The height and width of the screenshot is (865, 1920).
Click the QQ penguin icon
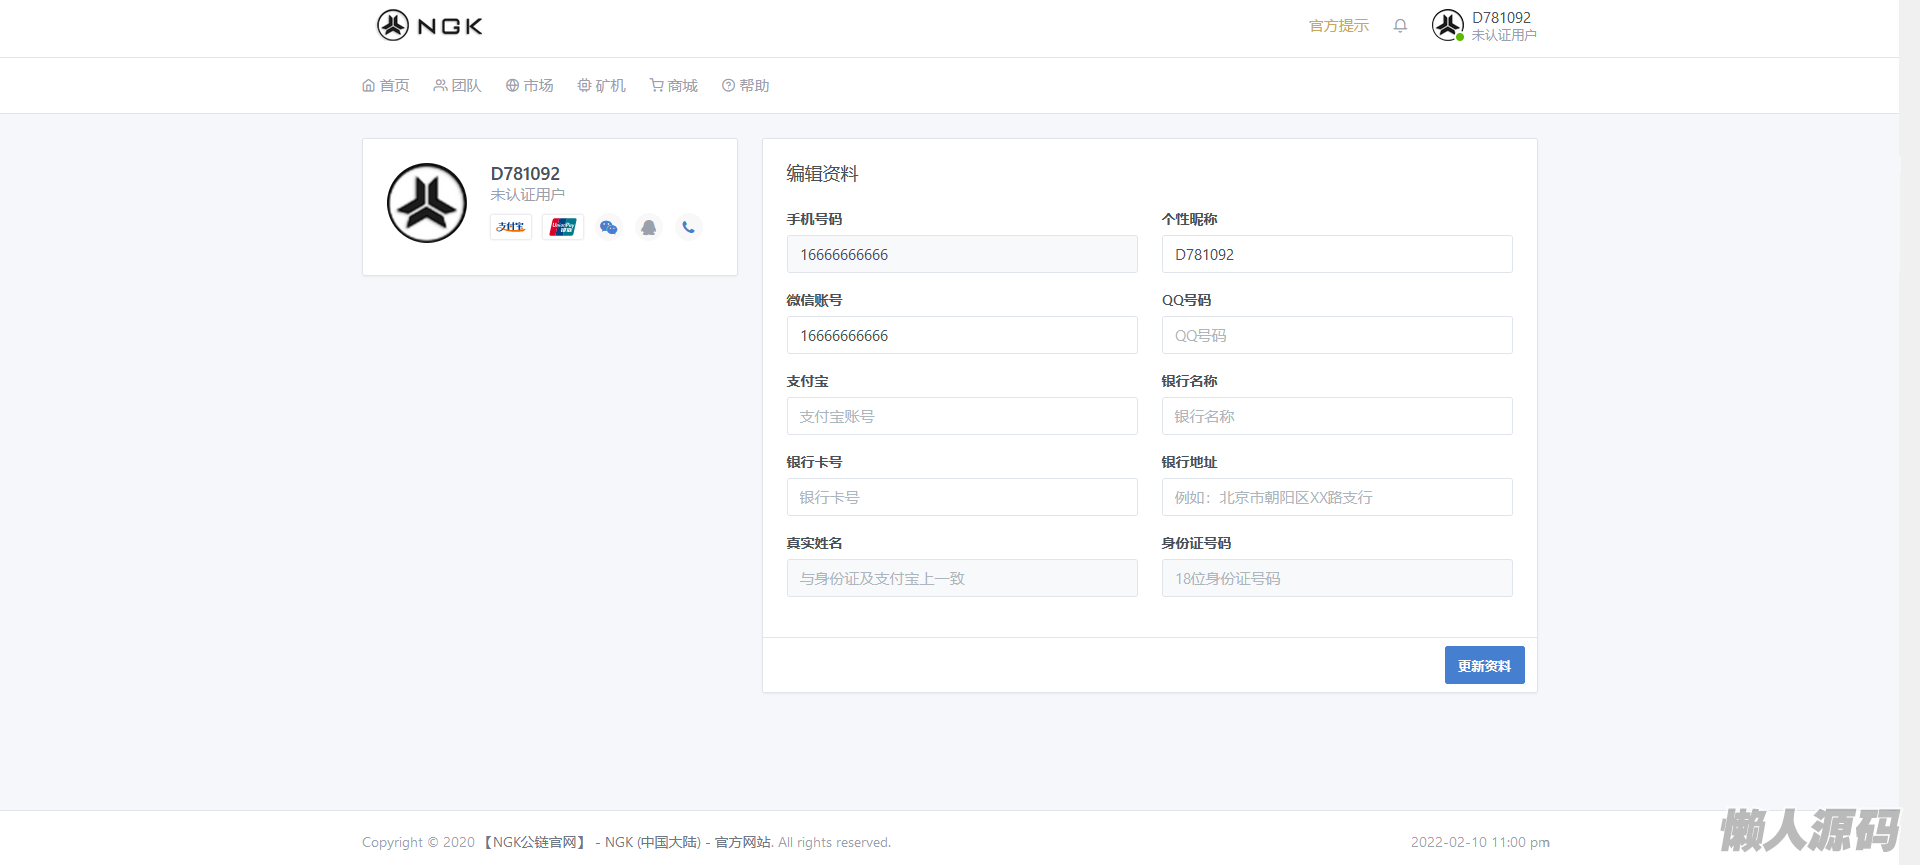click(x=648, y=227)
